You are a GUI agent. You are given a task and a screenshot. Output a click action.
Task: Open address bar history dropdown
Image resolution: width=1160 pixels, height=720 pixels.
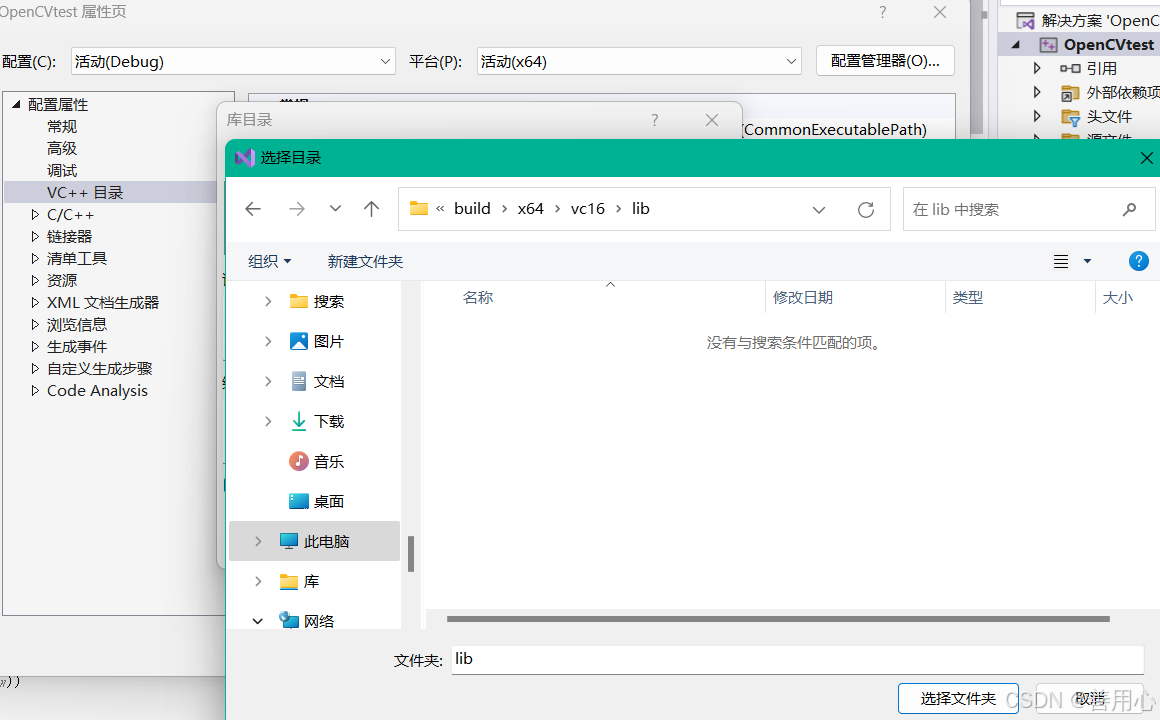pyautogui.click(x=819, y=209)
